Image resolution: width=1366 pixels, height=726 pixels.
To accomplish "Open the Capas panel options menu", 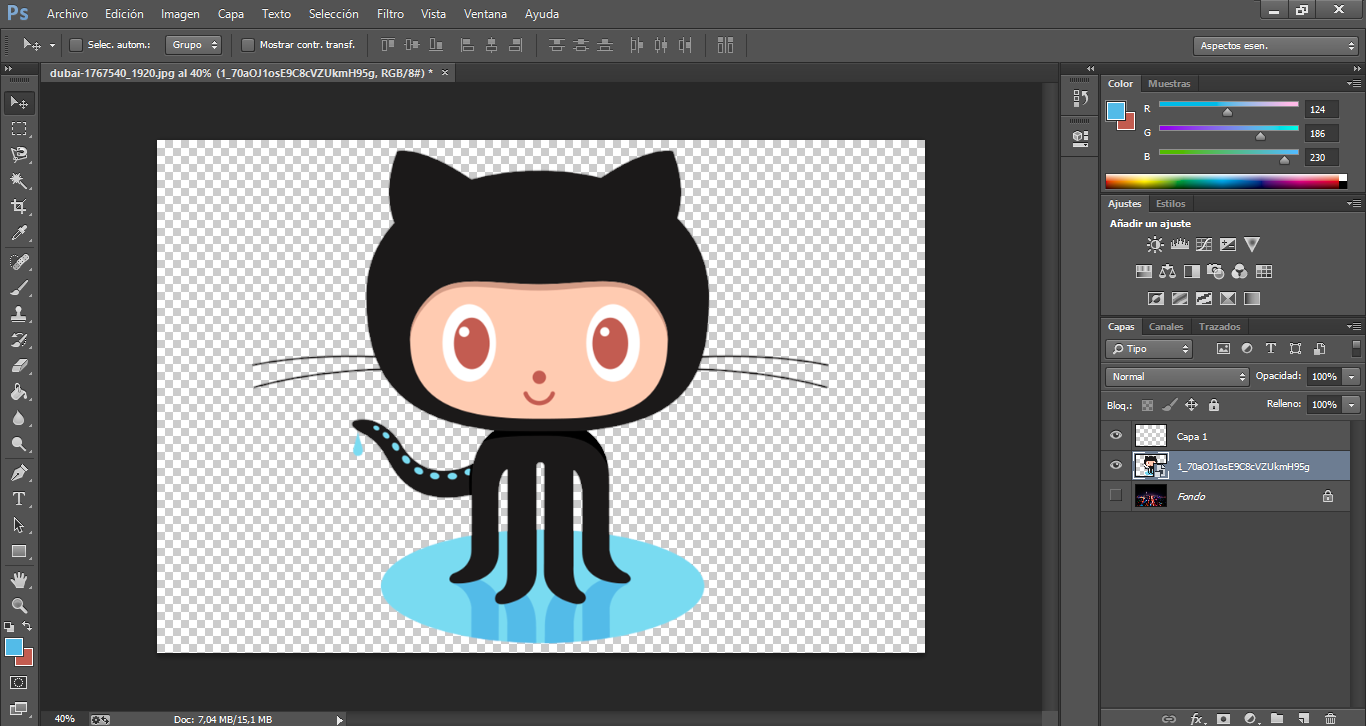I will pos(1354,326).
